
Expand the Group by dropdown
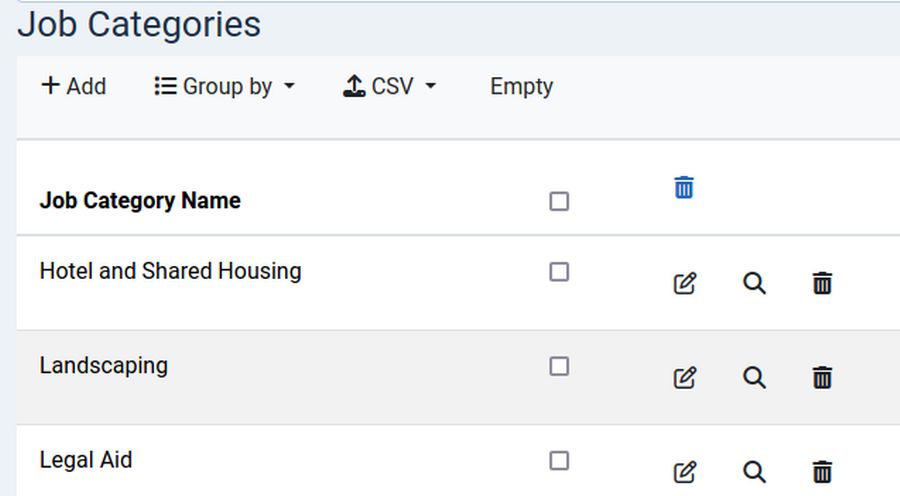click(225, 87)
